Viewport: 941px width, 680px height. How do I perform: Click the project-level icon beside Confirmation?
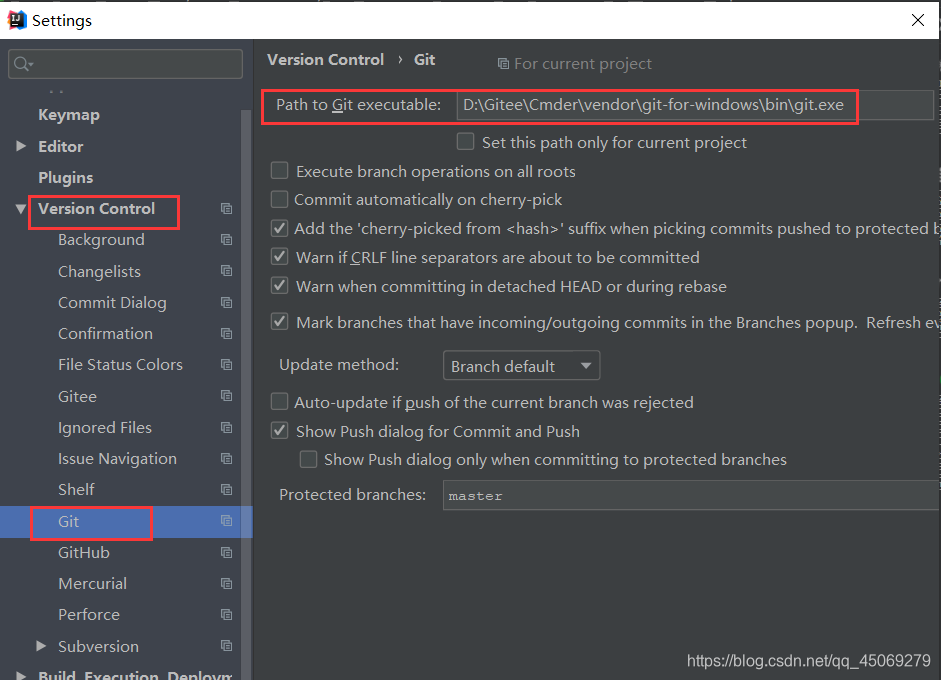point(226,334)
